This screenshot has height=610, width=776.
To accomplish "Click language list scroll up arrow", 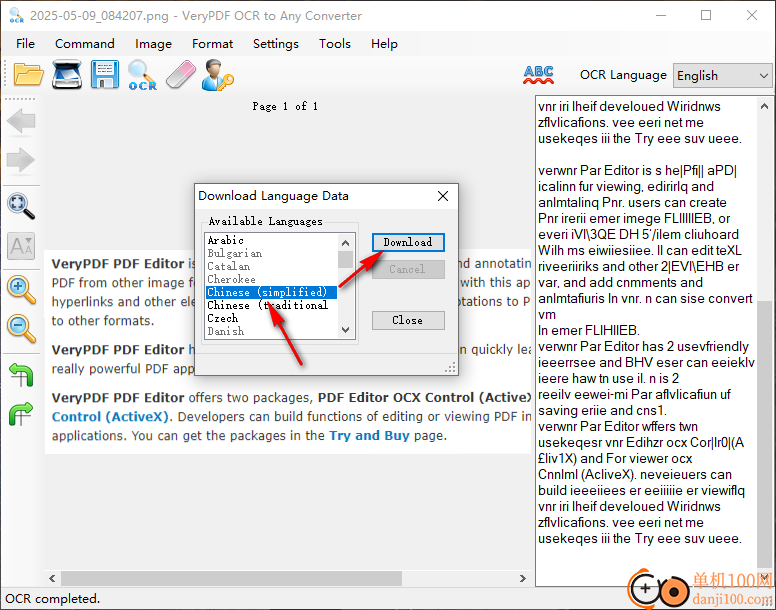I will pyautogui.click(x=345, y=242).
